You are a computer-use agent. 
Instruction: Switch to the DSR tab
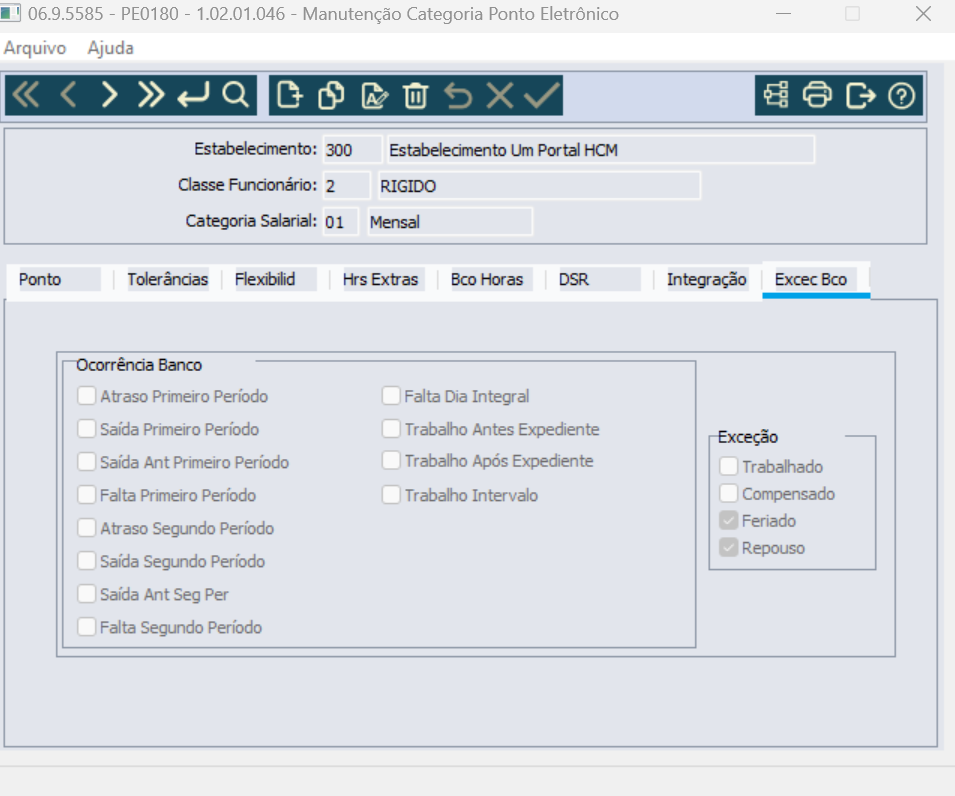pyautogui.click(x=599, y=280)
